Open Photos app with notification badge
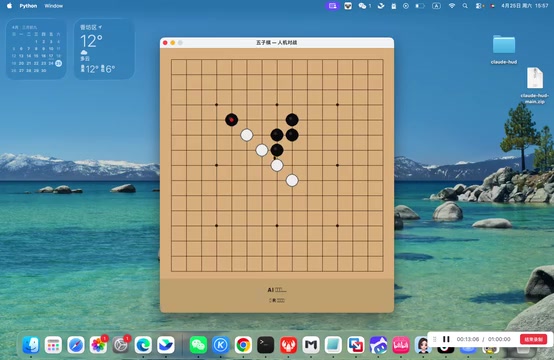 click(98, 345)
